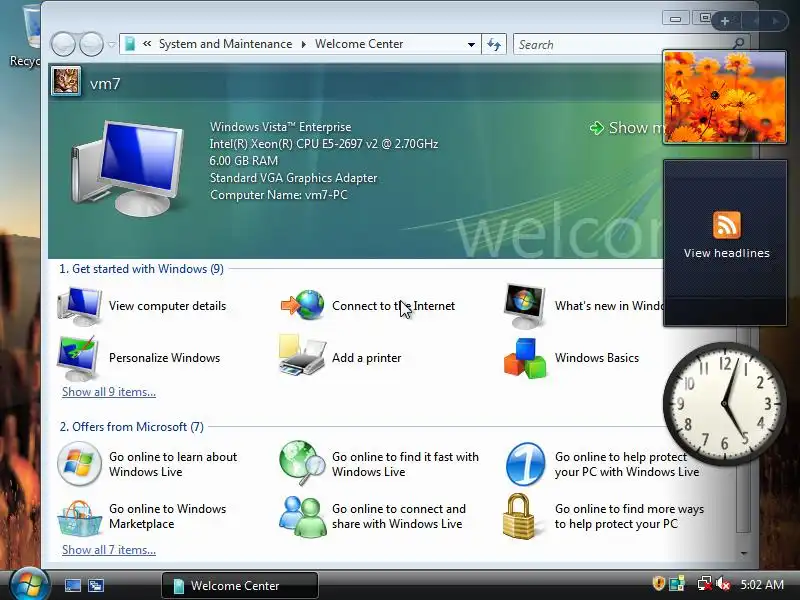Click the Computer Name: vm7-PC text
Image resolution: width=800 pixels, height=600 pixels.
(279, 195)
